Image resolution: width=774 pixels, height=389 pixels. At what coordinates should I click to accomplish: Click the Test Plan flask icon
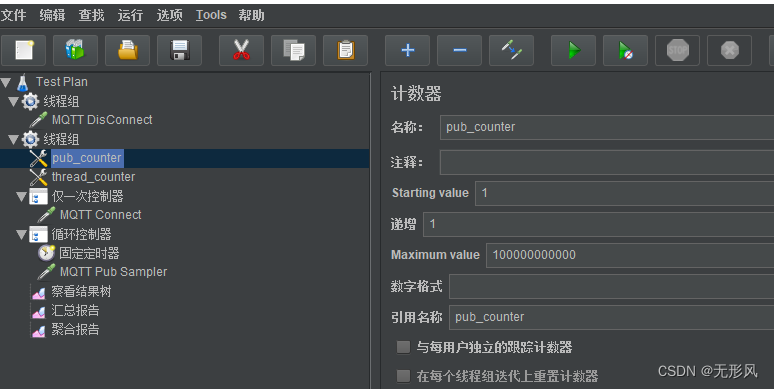click(x=23, y=82)
